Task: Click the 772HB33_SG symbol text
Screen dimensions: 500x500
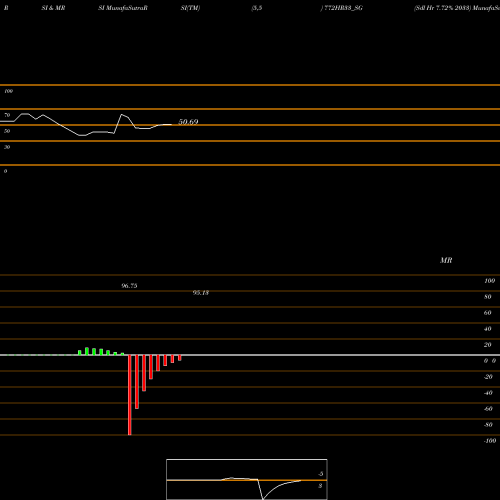Action: 344,8
